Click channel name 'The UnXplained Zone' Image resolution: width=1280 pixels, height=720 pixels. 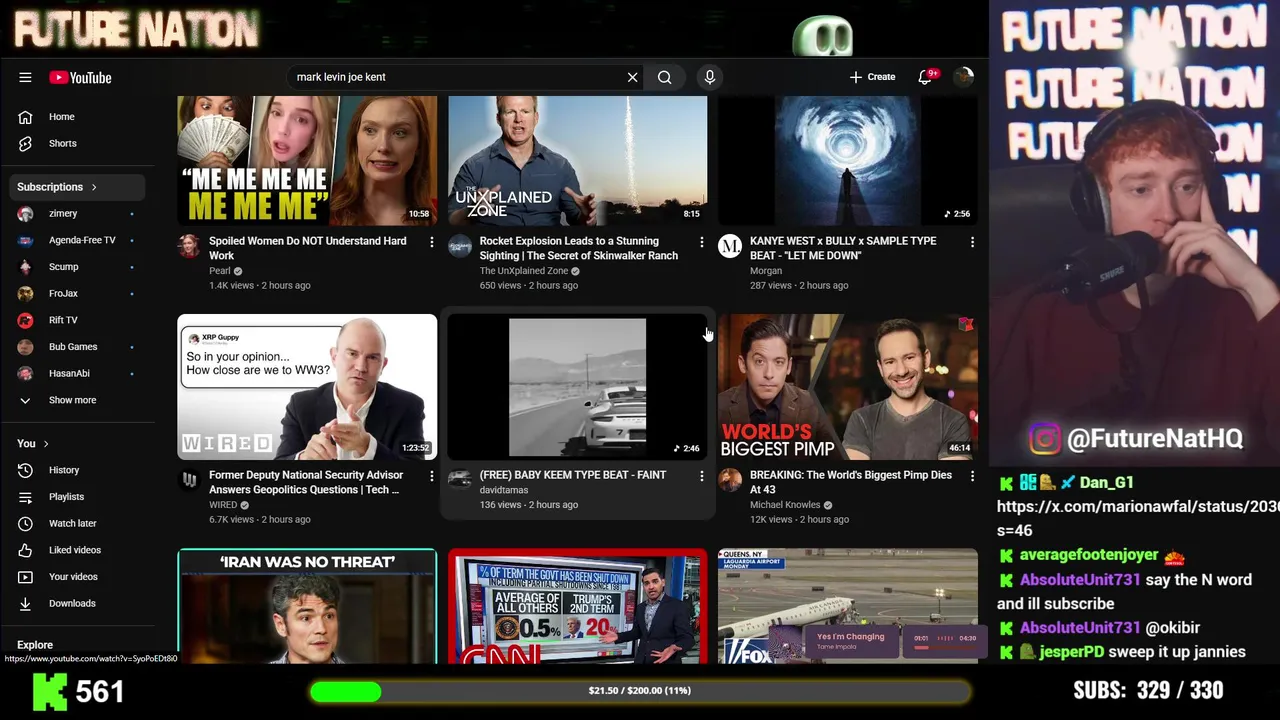click(523, 271)
